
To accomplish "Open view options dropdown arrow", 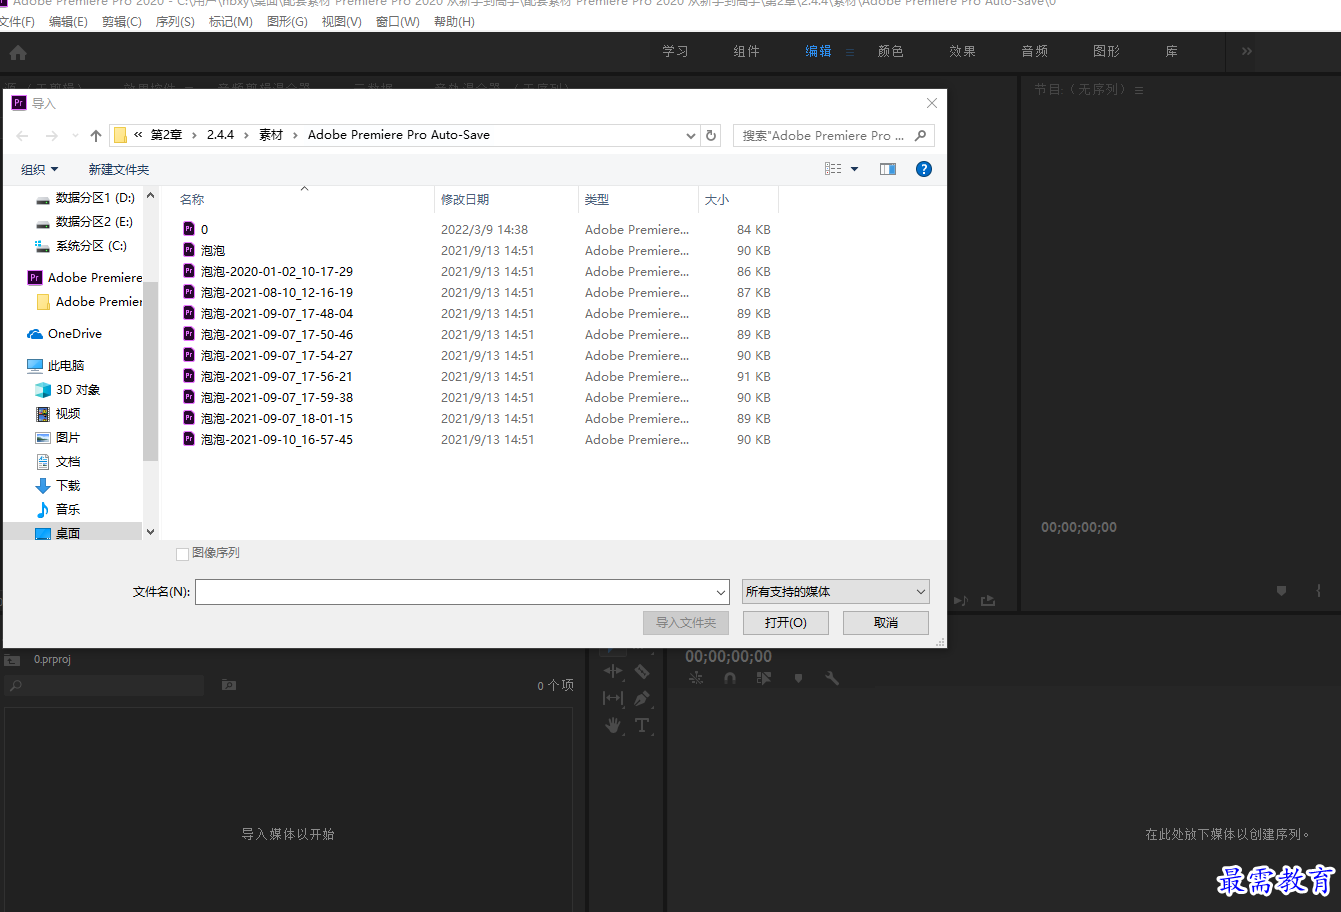I will pos(855,169).
